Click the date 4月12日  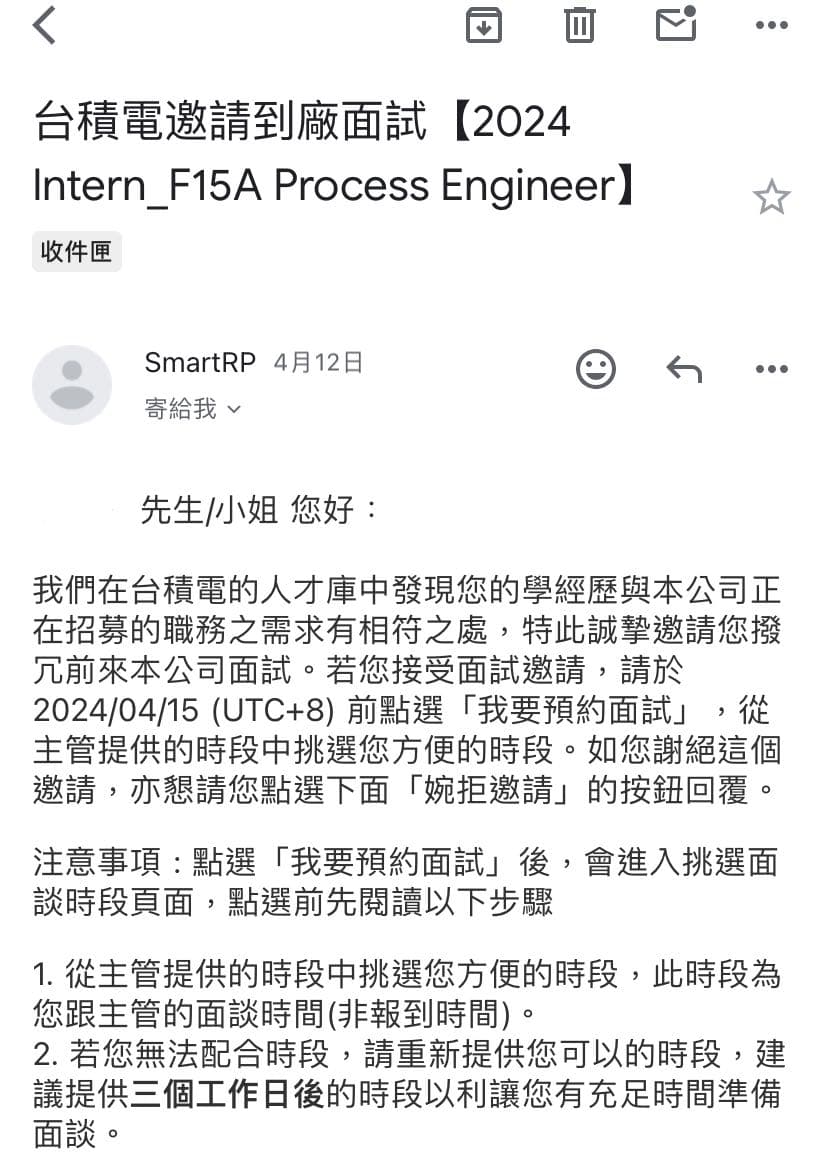(x=320, y=362)
